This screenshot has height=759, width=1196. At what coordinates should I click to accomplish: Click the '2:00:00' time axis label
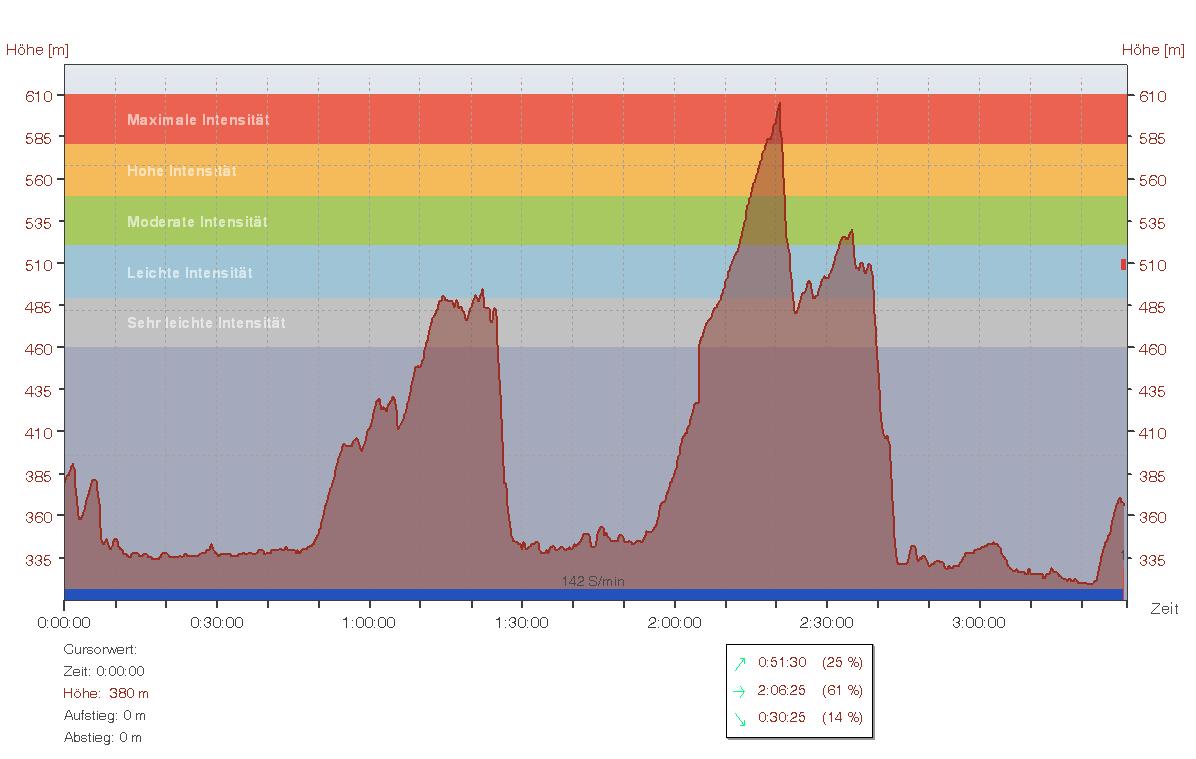674,622
